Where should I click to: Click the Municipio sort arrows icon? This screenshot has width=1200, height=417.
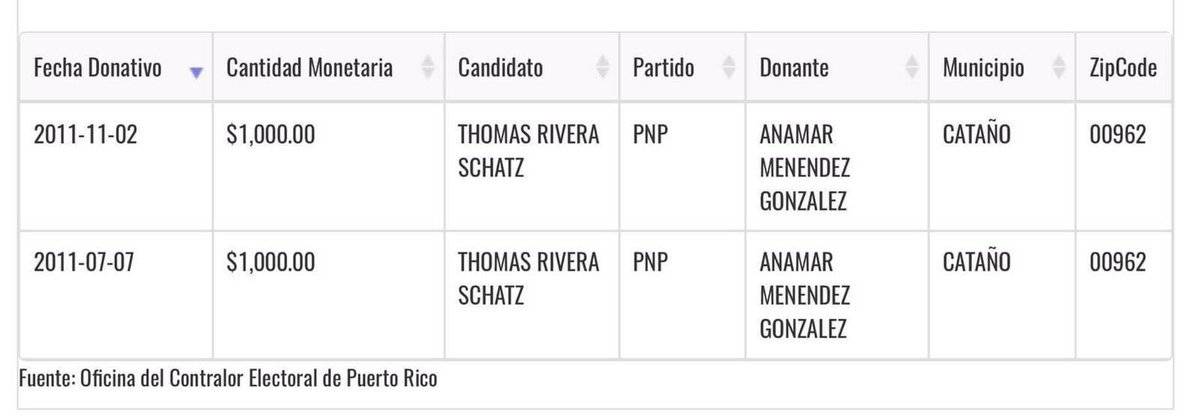(1059, 68)
